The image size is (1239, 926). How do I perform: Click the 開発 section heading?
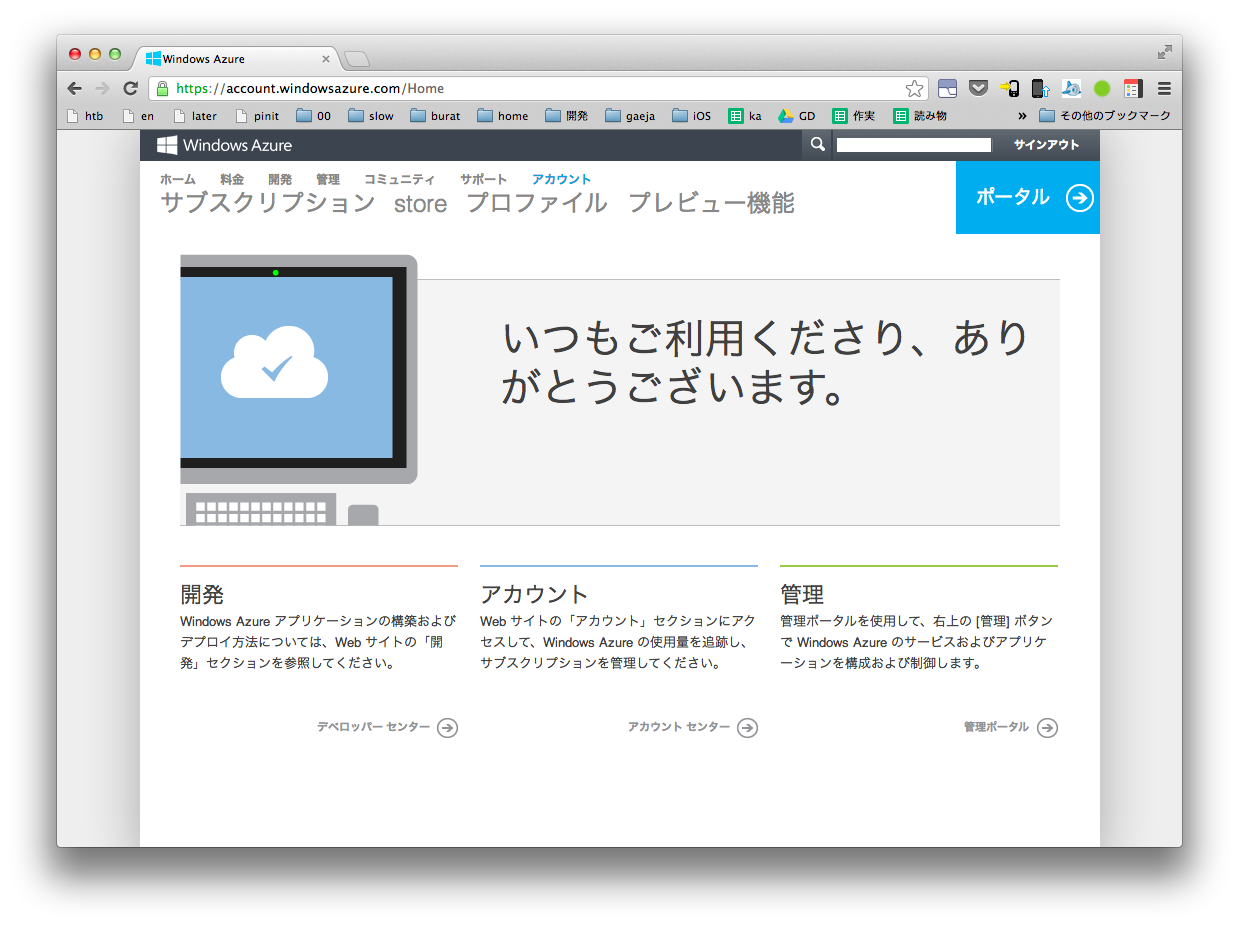click(202, 594)
